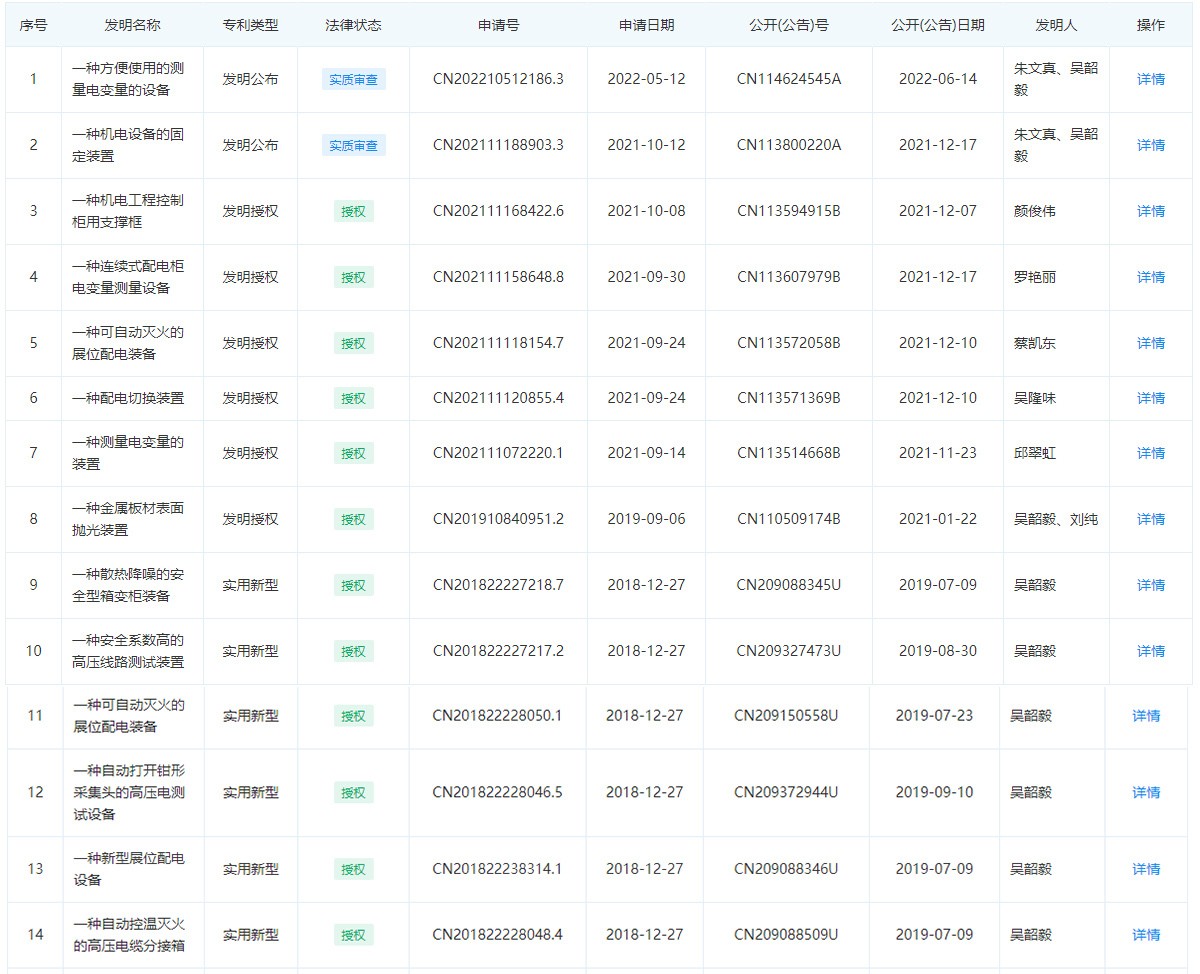Click application number CN202111158648.8

[x=498, y=277]
